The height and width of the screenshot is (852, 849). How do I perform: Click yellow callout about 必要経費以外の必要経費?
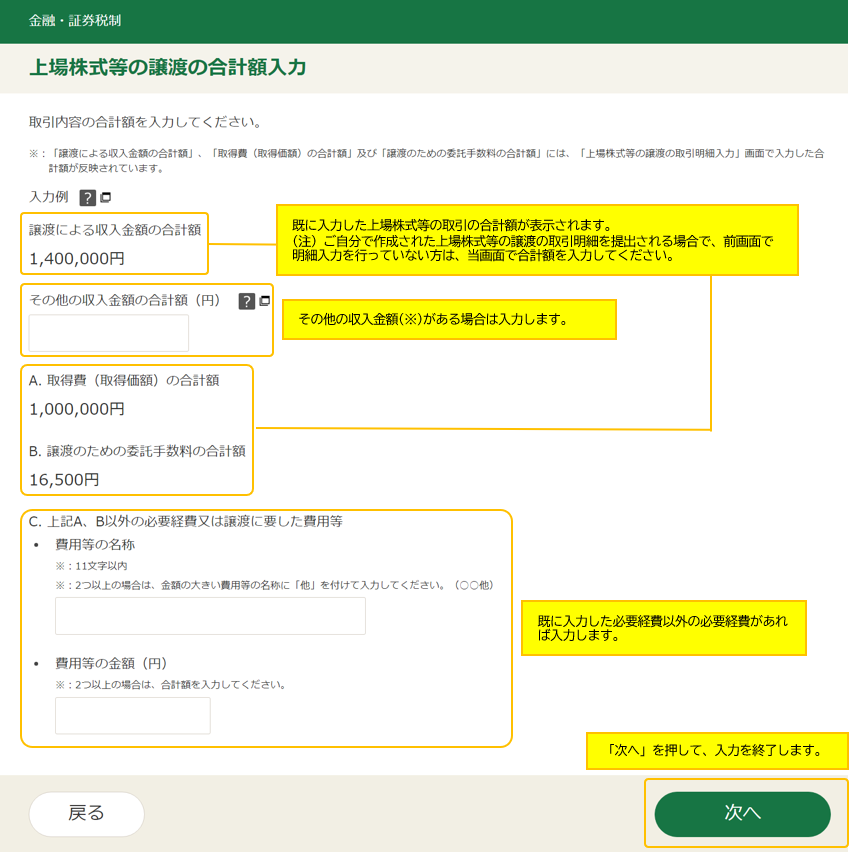tap(664, 627)
